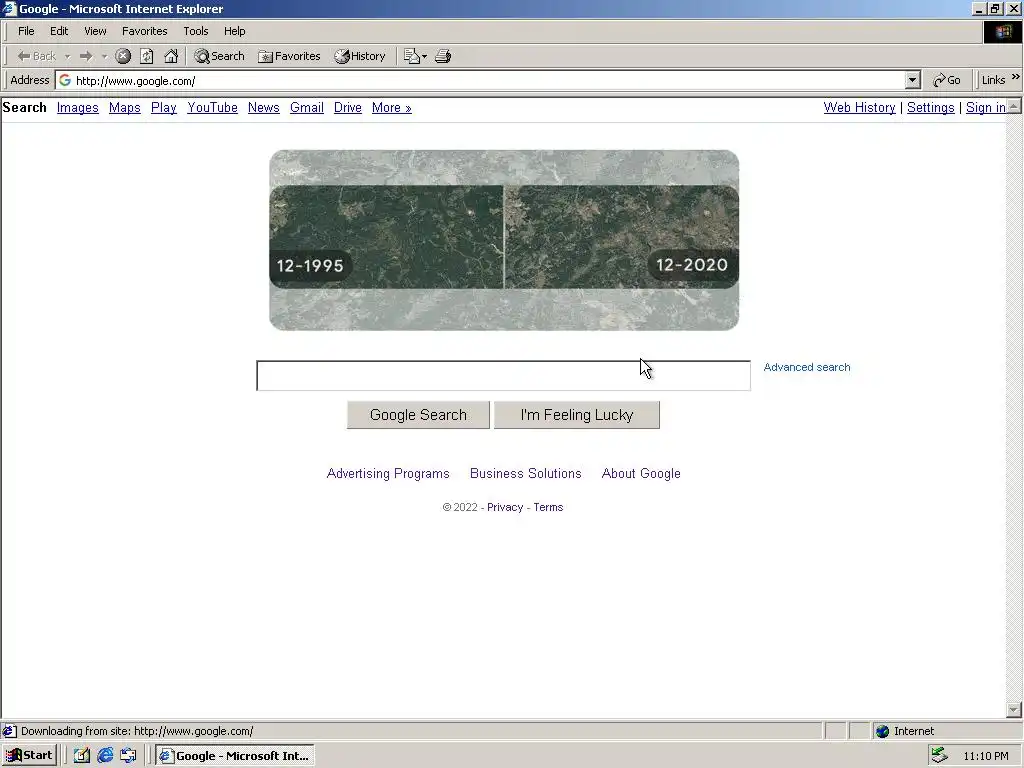Open the Search pane toolbar button
The width and height of the screenshot is (1024, 768).
click(219, 56)
